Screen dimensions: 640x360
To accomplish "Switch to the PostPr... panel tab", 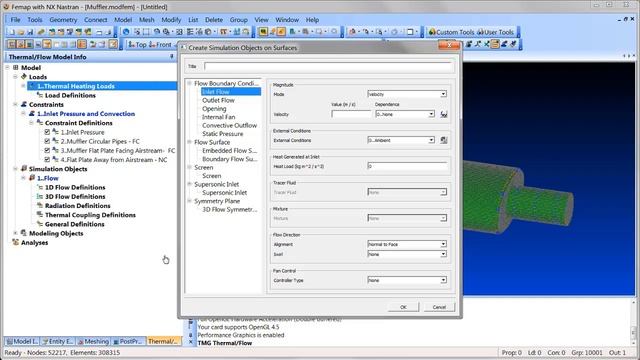I will tap(127, 341).
